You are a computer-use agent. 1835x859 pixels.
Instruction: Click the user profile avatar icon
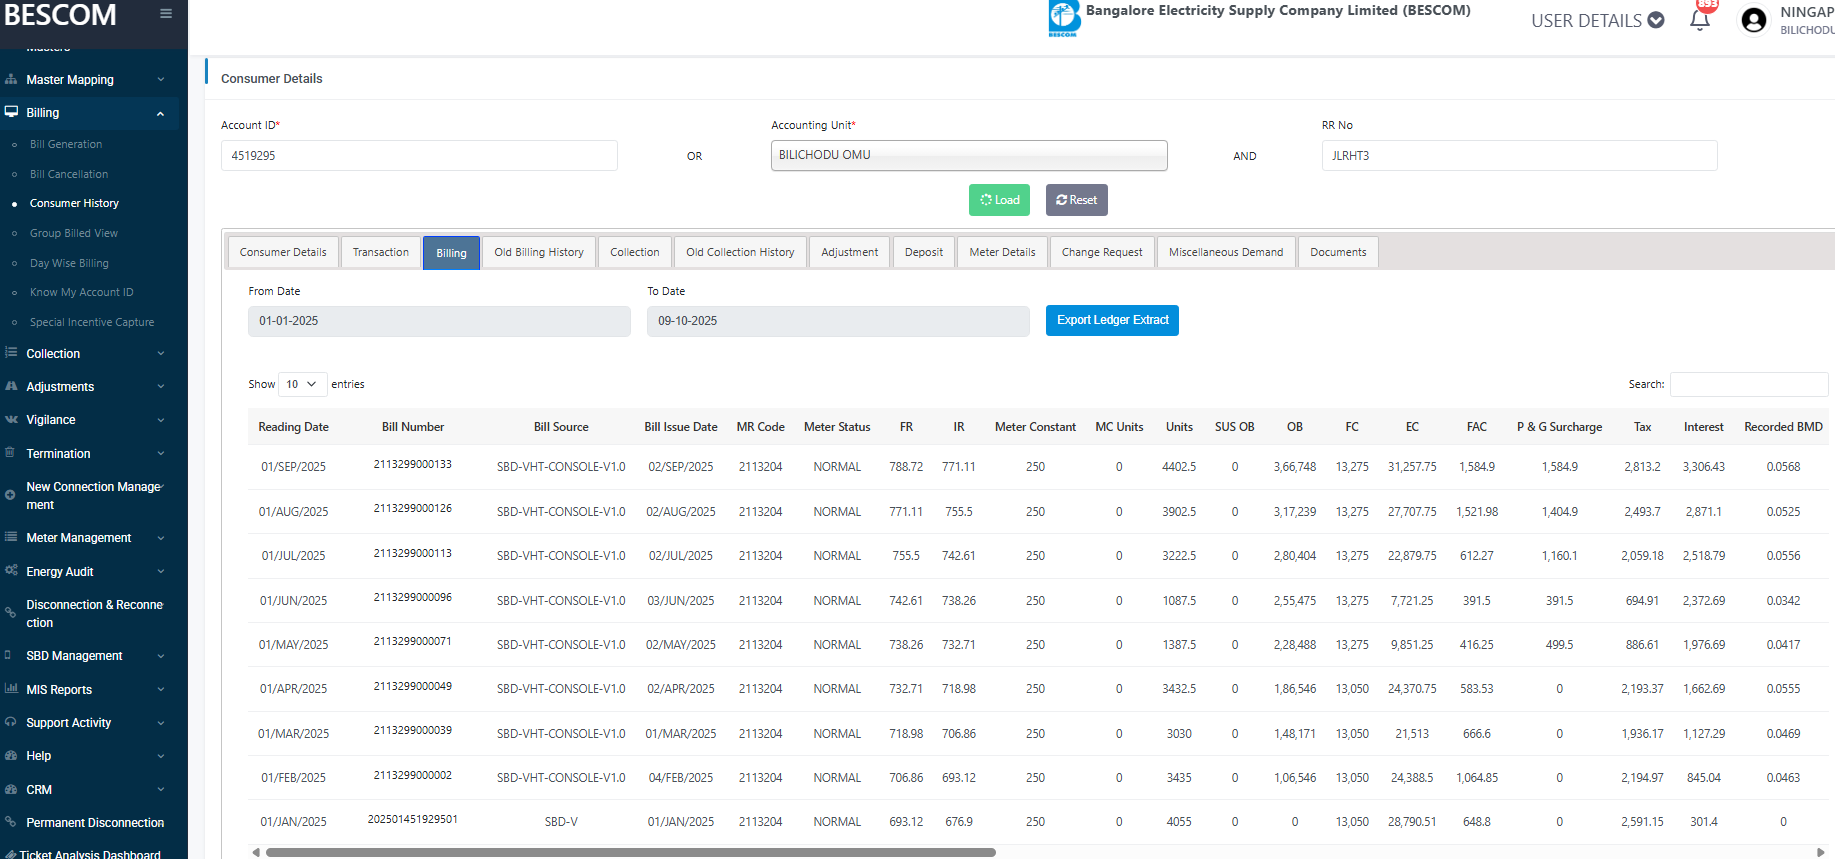tap(1753, 21)
